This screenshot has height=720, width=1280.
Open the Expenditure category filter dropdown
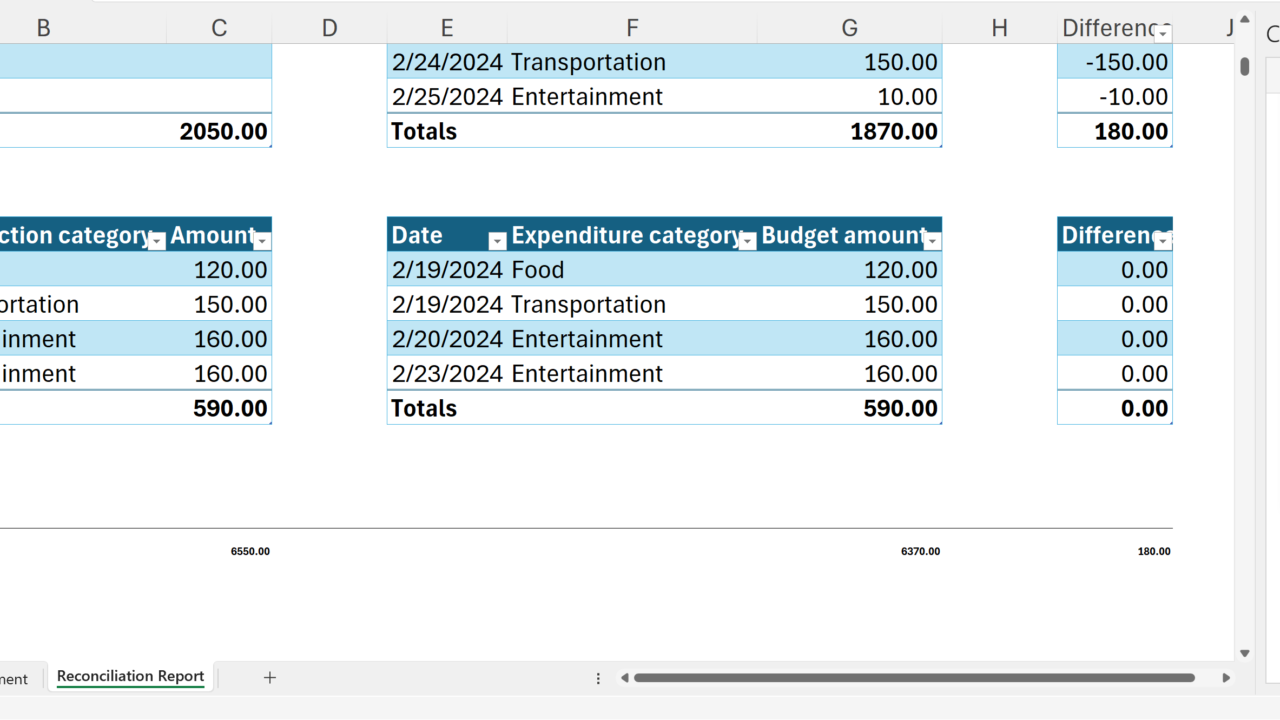(x=747, y=241)
